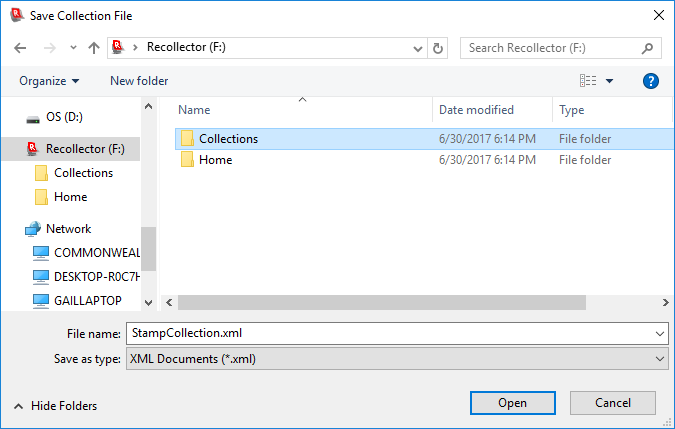Open the Organize dropdown menu

point(49,81)
